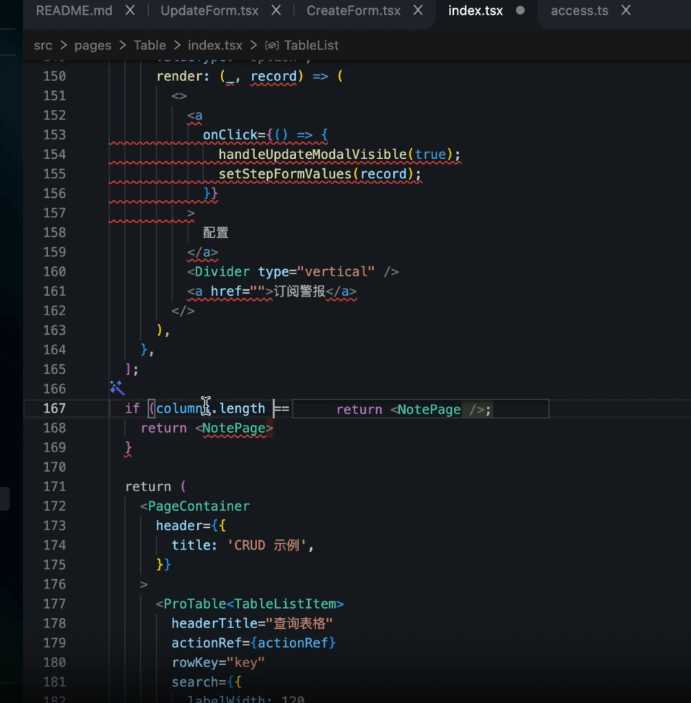The width and height of the screenshot is (691, 703).
Task: Click the onClick attribute on line 153
Action: pos(230,135)
